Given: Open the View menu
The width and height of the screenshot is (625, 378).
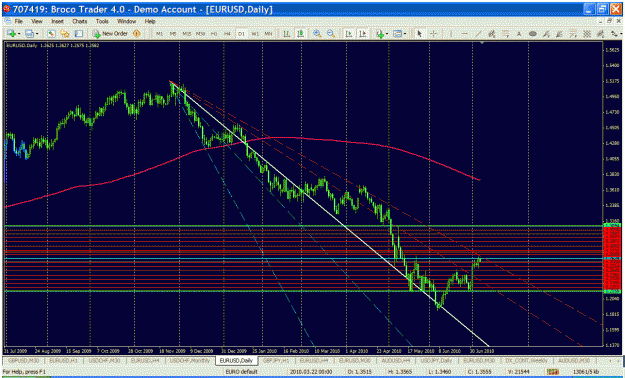Looking at the screenshot, I should click(x=37, y=21).
